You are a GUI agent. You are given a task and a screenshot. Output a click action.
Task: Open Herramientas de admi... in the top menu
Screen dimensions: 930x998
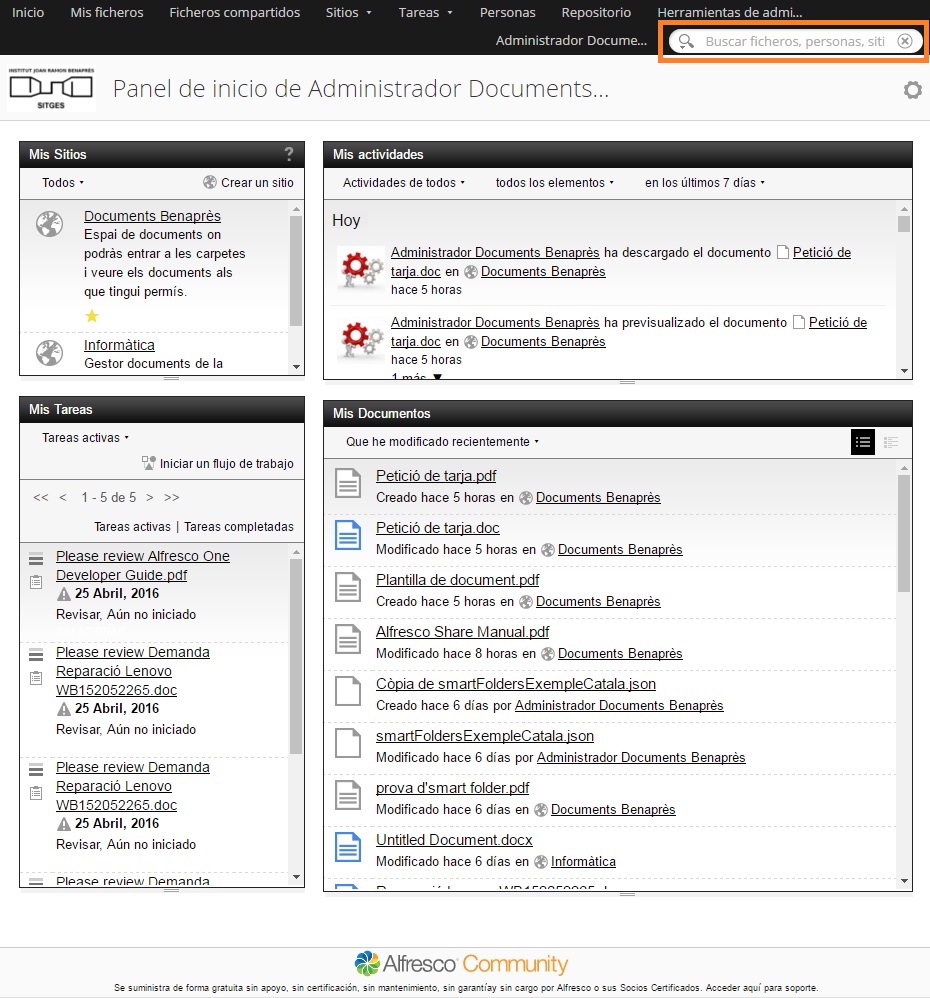tap(729, 13)
